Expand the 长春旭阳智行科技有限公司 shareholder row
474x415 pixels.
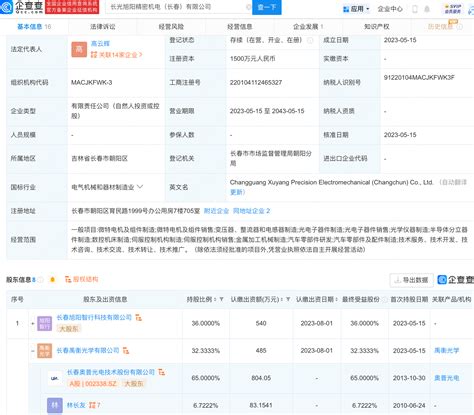pos(33,323)
